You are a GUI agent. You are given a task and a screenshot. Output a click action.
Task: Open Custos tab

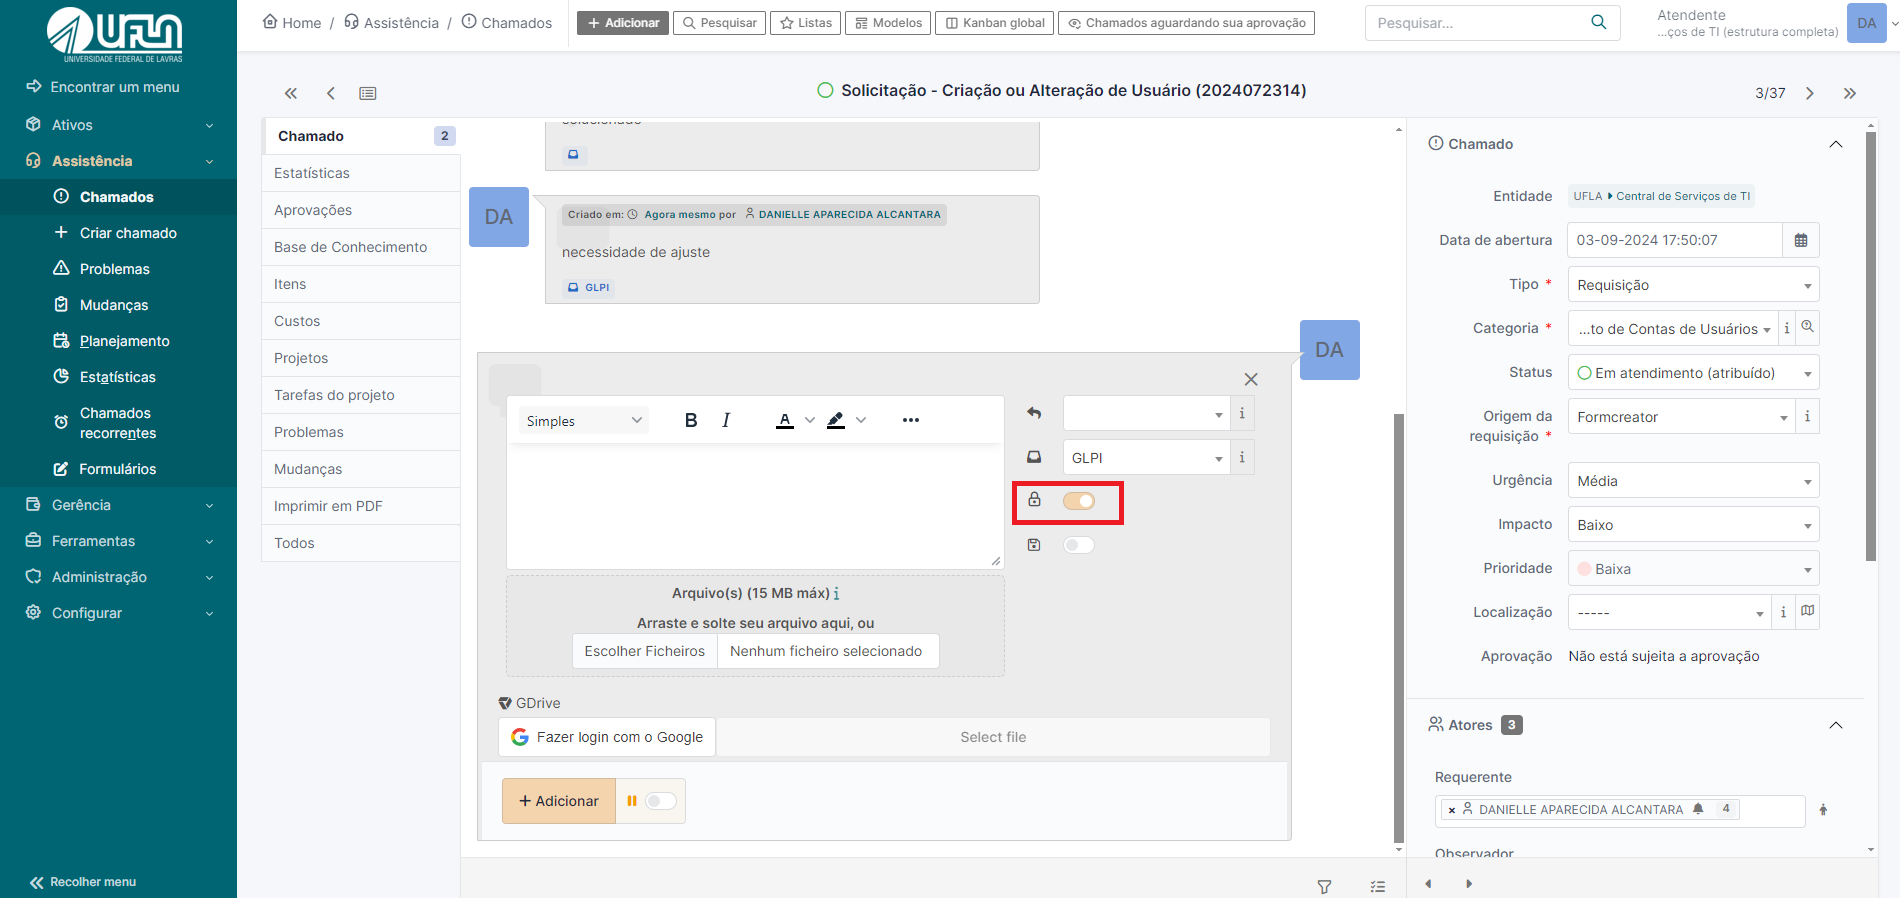point(361,321)
